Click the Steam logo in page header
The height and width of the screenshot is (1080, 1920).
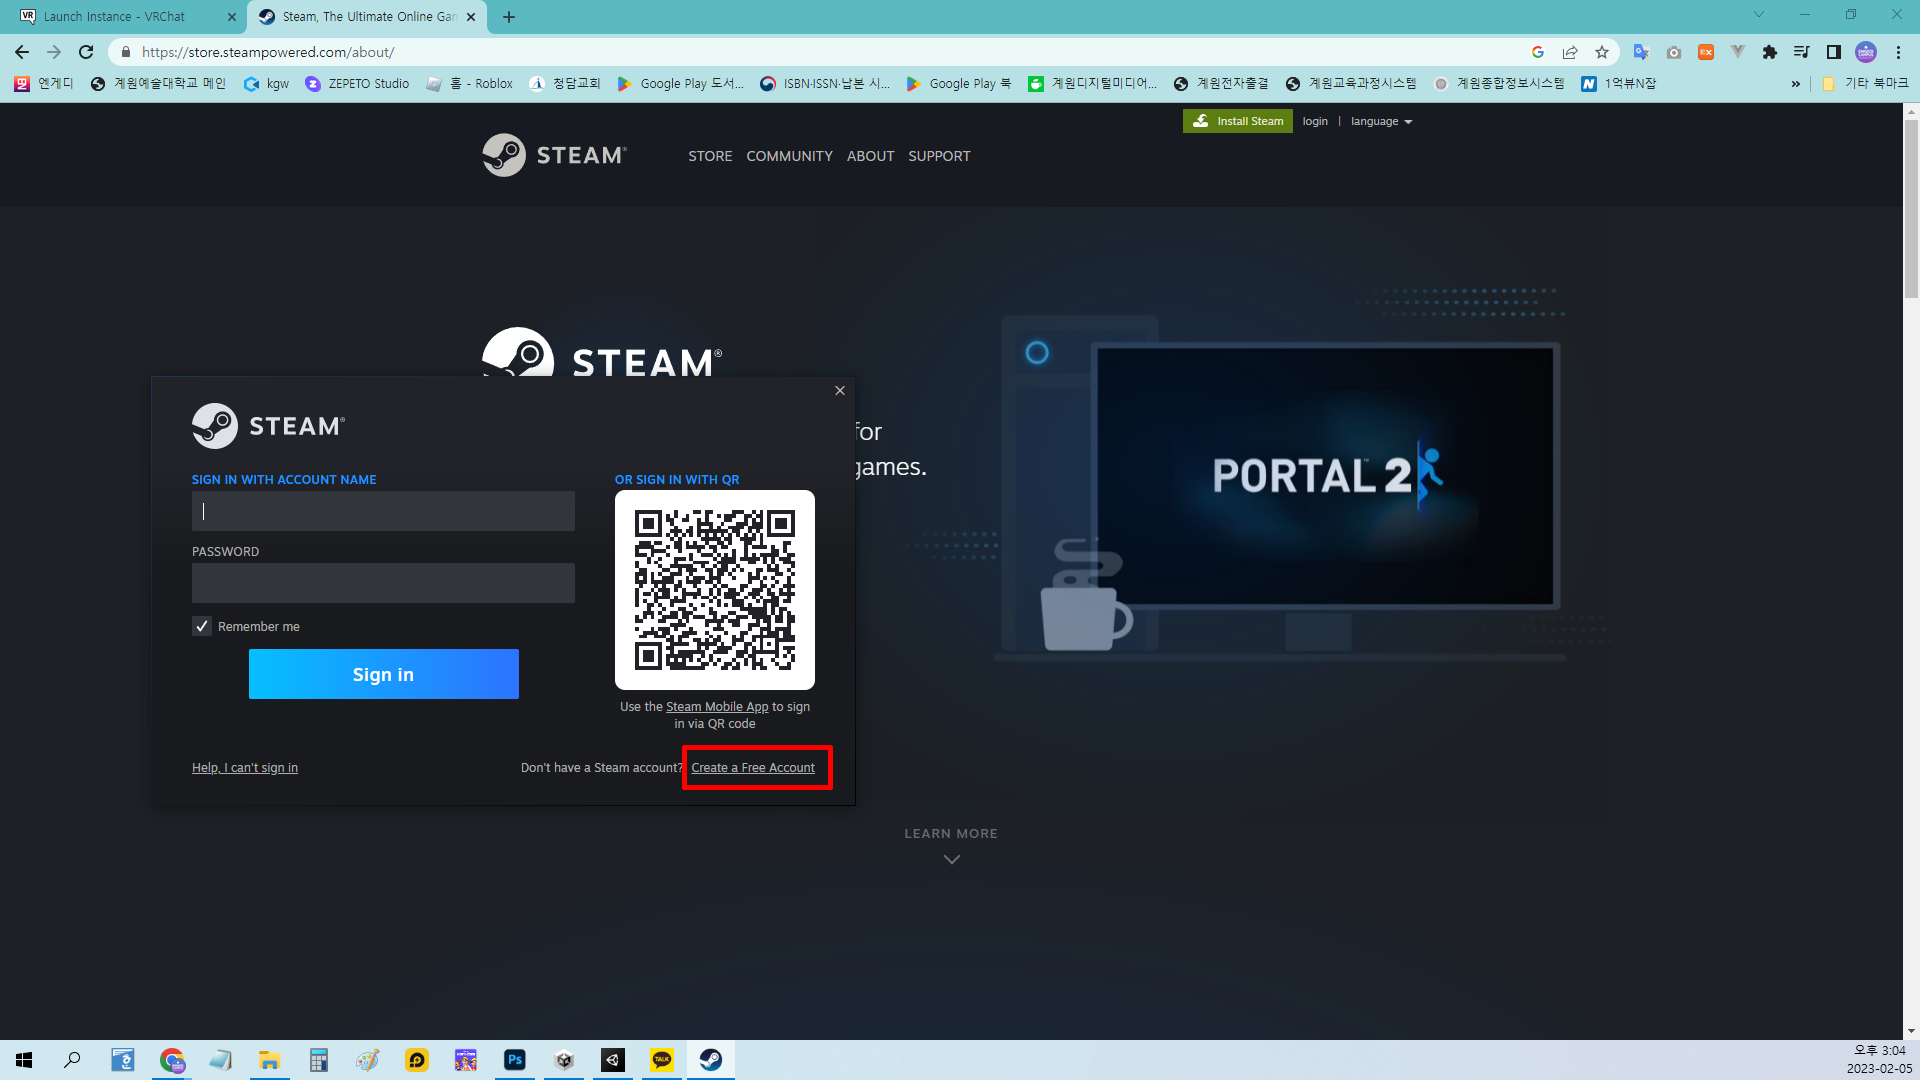[554, 155]
